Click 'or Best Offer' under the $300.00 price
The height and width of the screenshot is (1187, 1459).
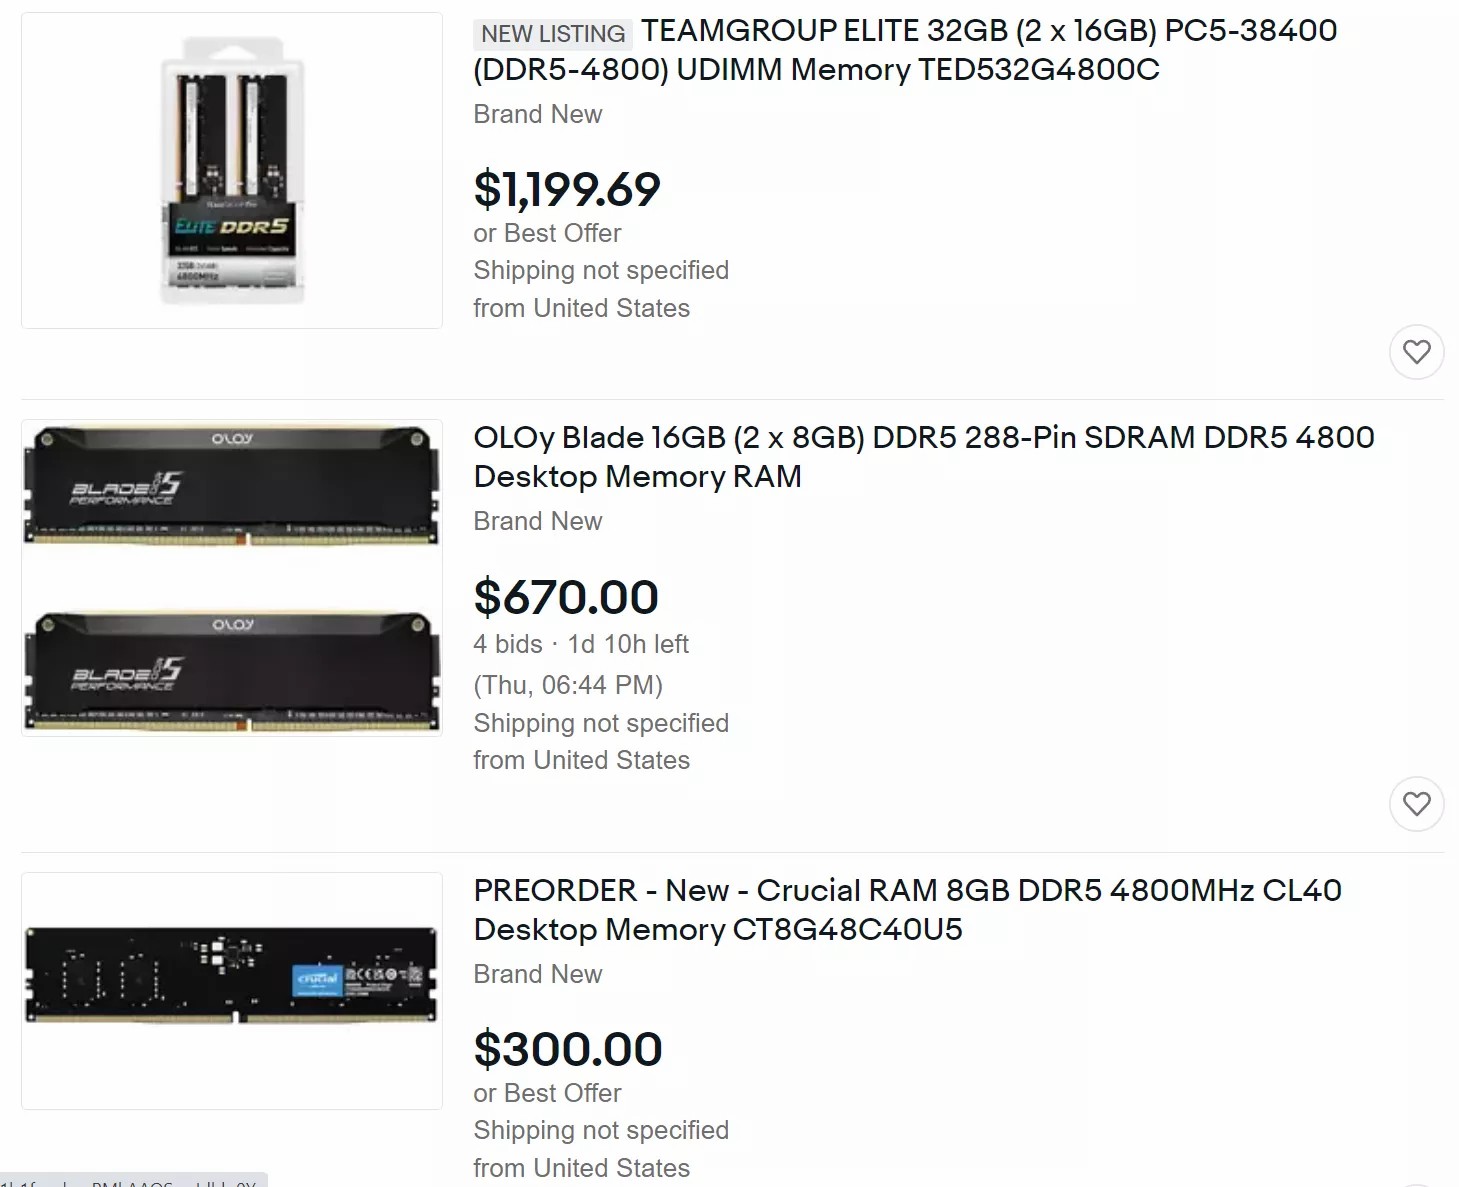[547, 1093]
